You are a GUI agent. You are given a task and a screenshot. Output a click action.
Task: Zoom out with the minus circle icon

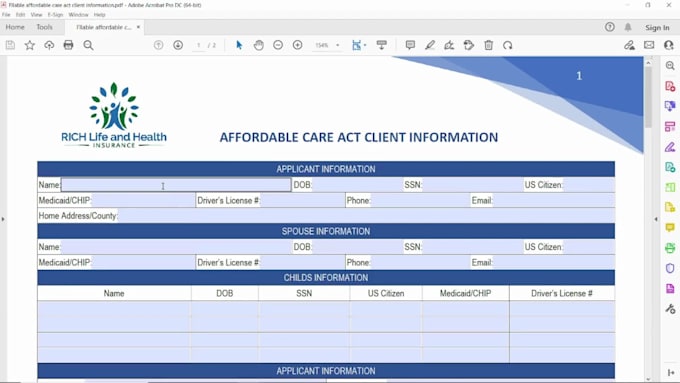click(278, 45)
